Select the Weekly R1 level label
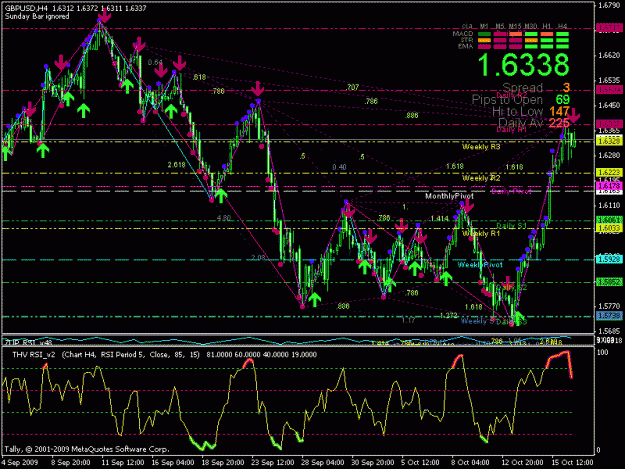625x469 pixels. [481, 234]
